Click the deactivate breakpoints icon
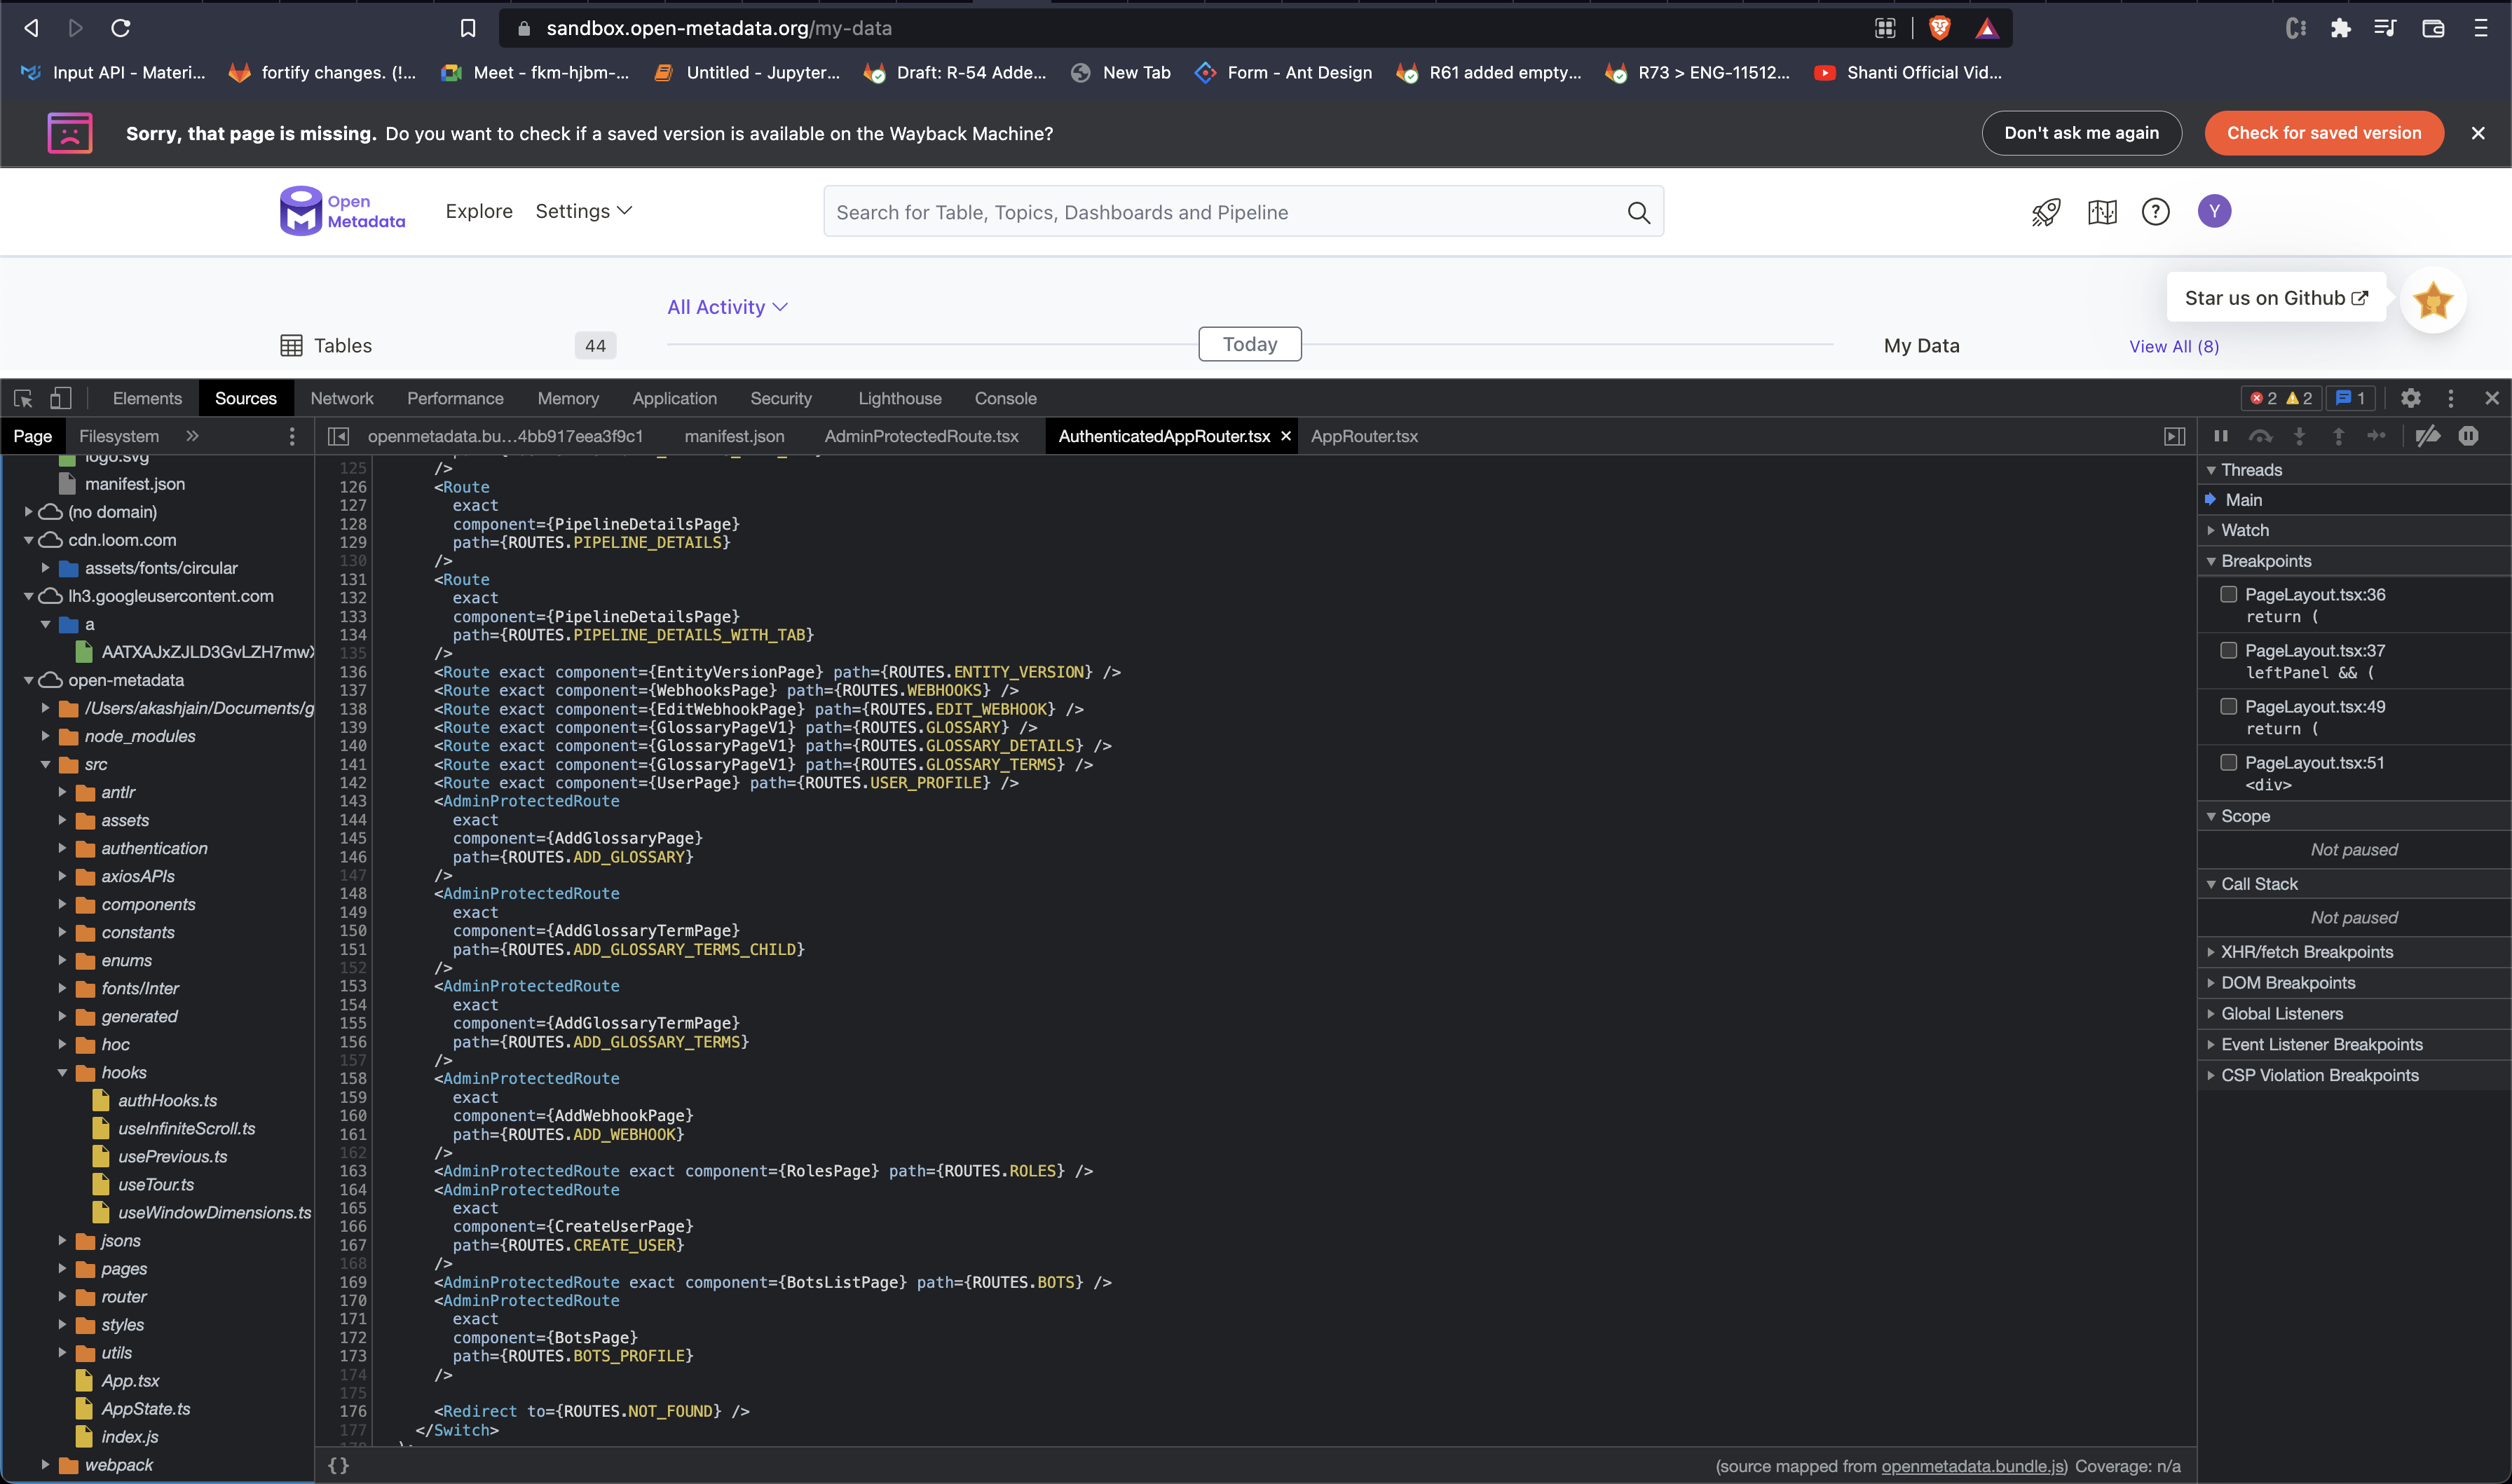 pos(2428,436)
